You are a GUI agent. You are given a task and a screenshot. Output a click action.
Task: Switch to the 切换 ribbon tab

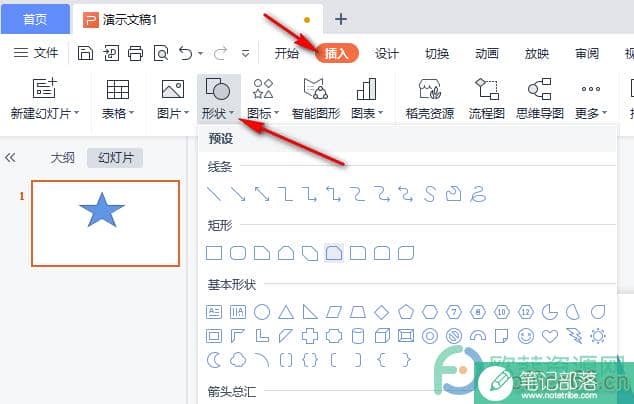tap(437, 53)
